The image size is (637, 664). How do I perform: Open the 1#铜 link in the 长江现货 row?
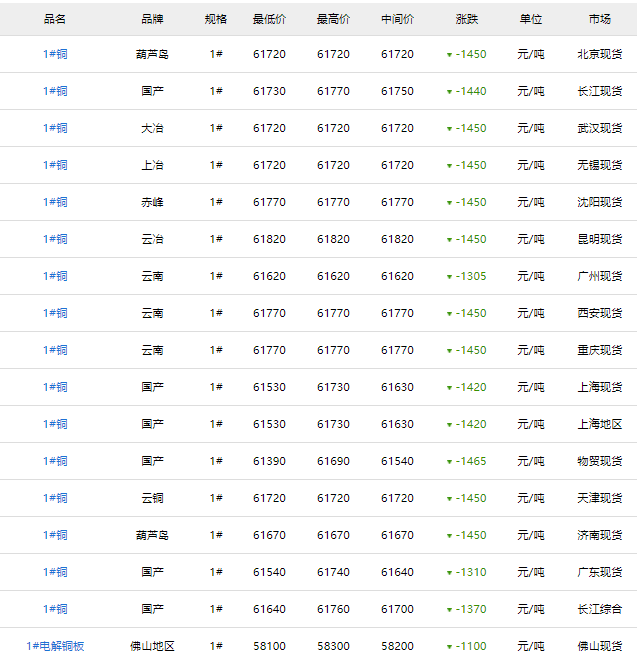pyautogui.click(x=55, y=91)
